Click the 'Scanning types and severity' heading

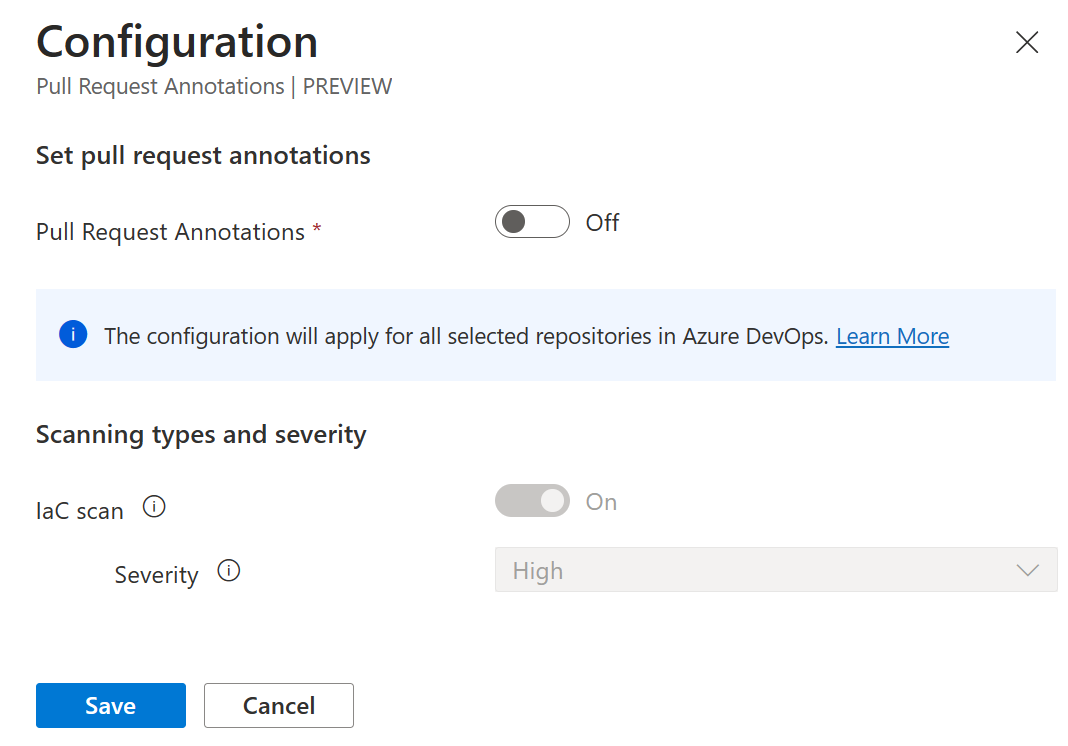(201, 435)
